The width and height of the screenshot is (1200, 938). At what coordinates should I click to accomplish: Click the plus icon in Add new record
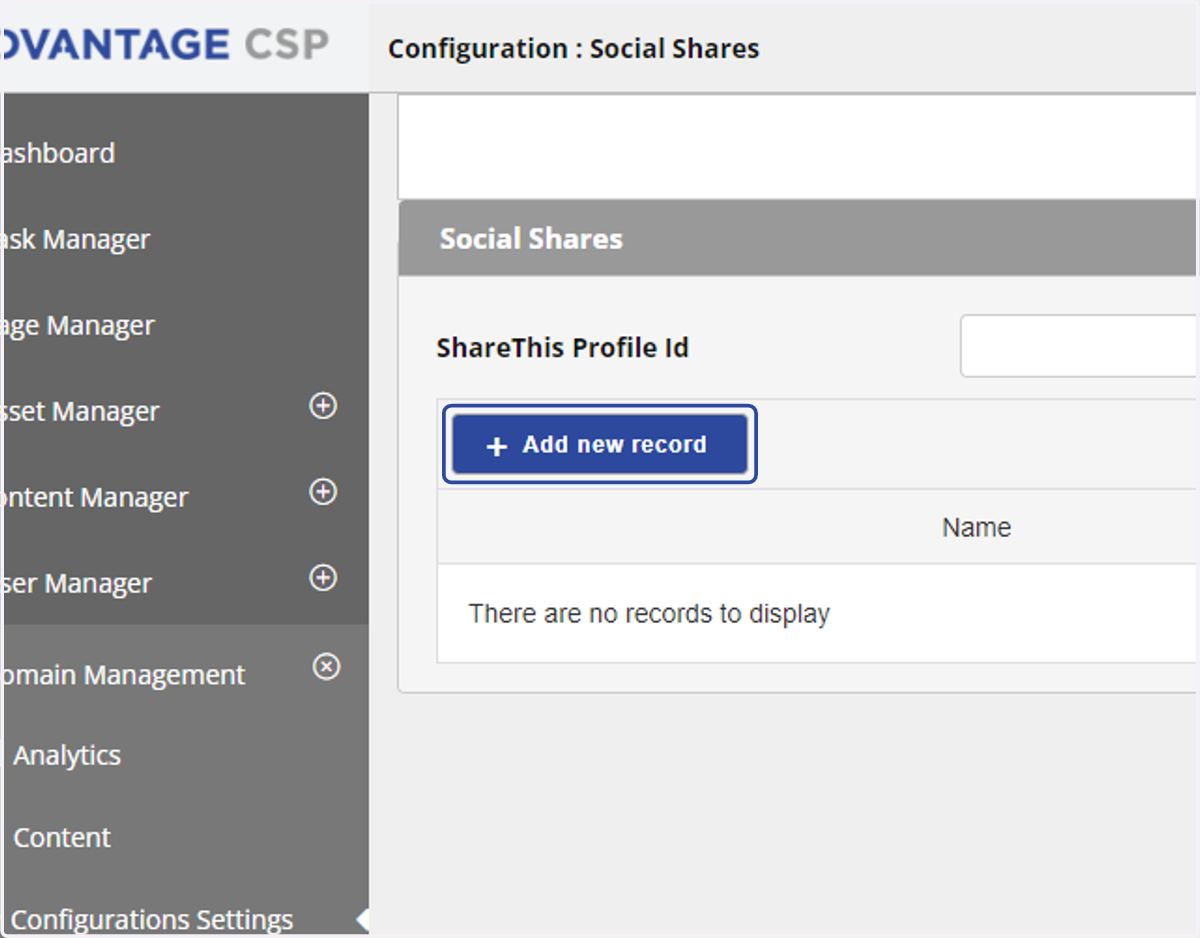coord(497,446)
